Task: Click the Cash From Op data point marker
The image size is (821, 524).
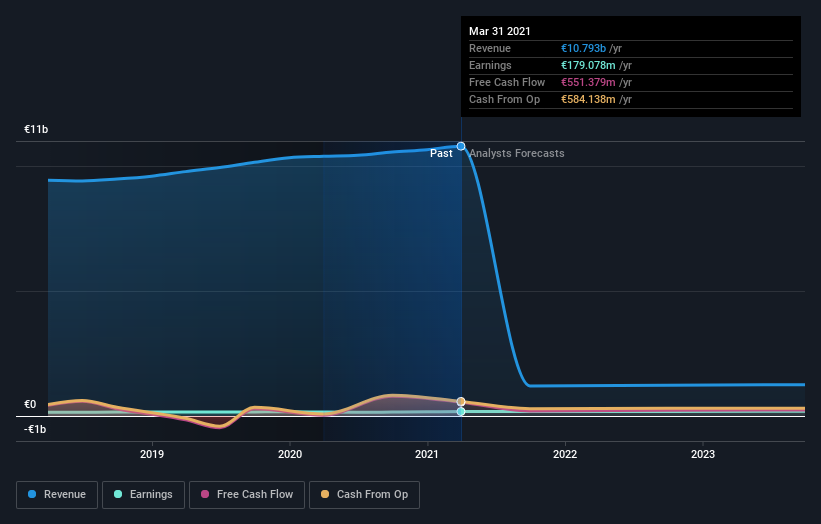Action: coord(461,402)
